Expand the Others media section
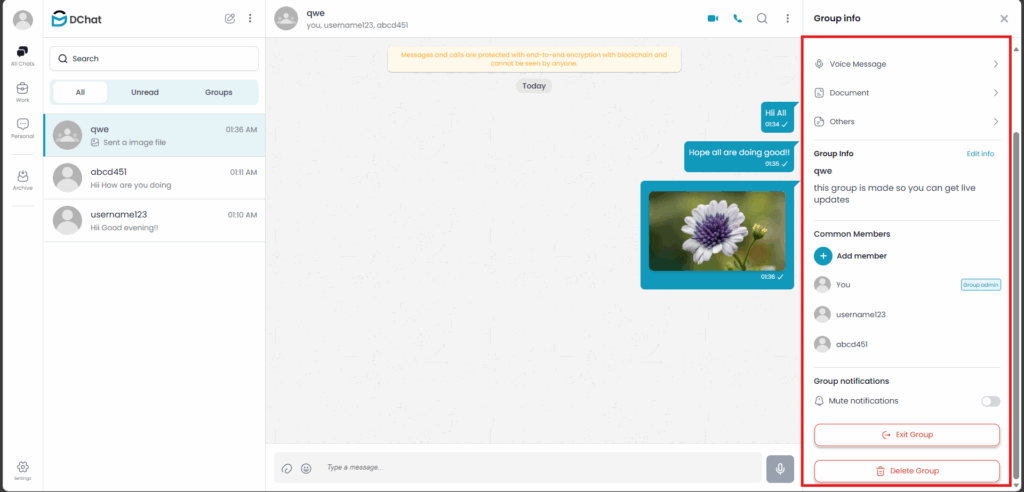Screen dimensions: 1024x492 coord(906,122)
